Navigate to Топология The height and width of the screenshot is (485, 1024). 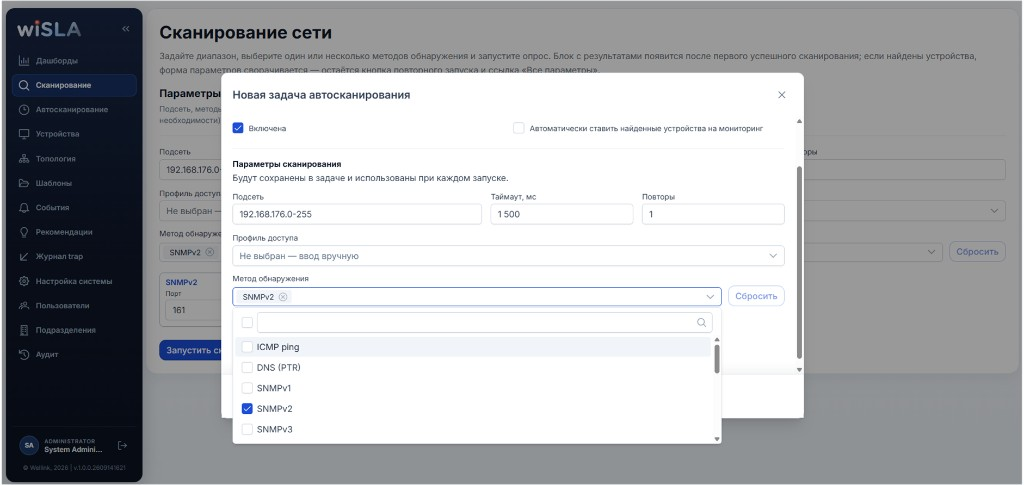(74, 159)
